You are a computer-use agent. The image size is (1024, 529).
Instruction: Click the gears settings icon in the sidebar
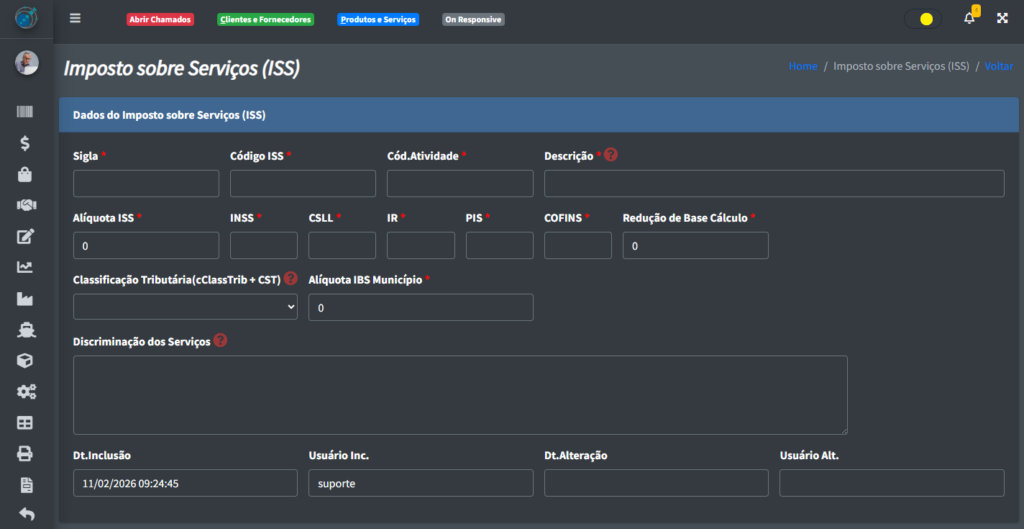click(x=26, y=391)
